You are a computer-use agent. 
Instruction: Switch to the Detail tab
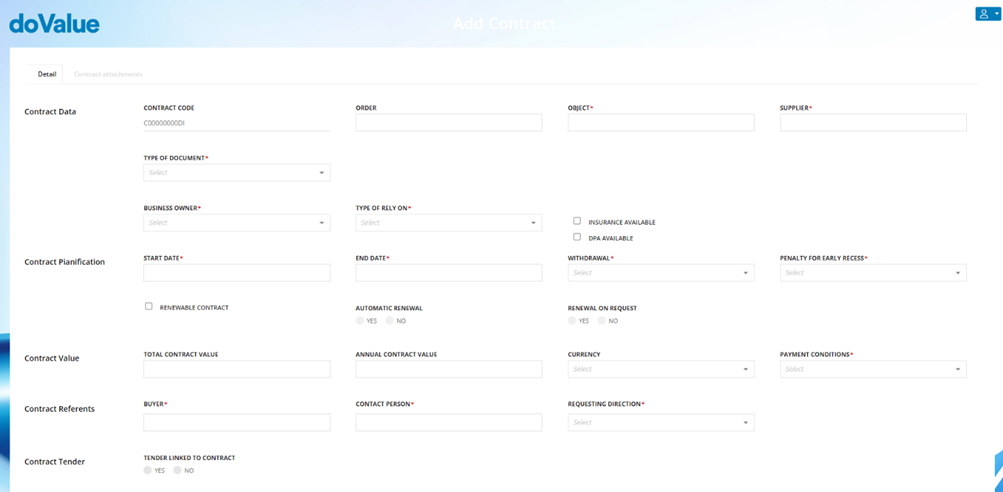click(47, 74)
